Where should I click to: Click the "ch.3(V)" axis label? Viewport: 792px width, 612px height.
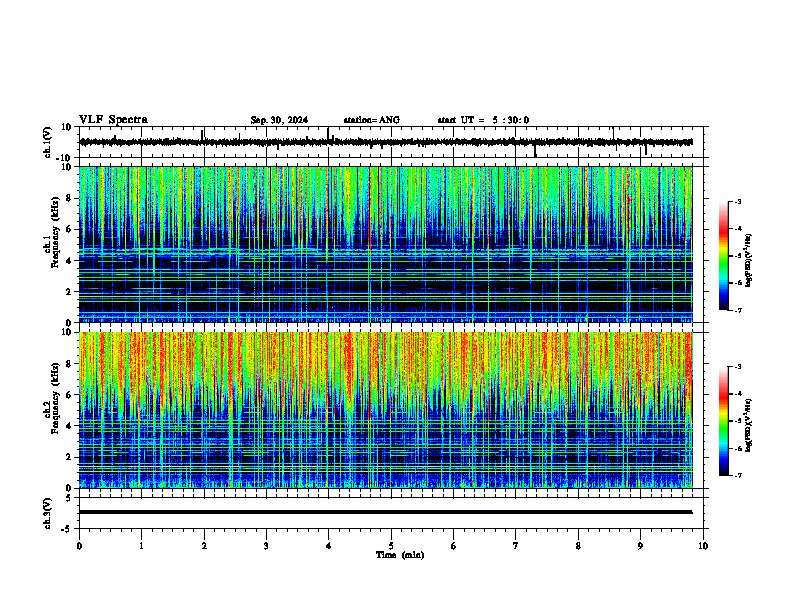[x=48, y=513]
